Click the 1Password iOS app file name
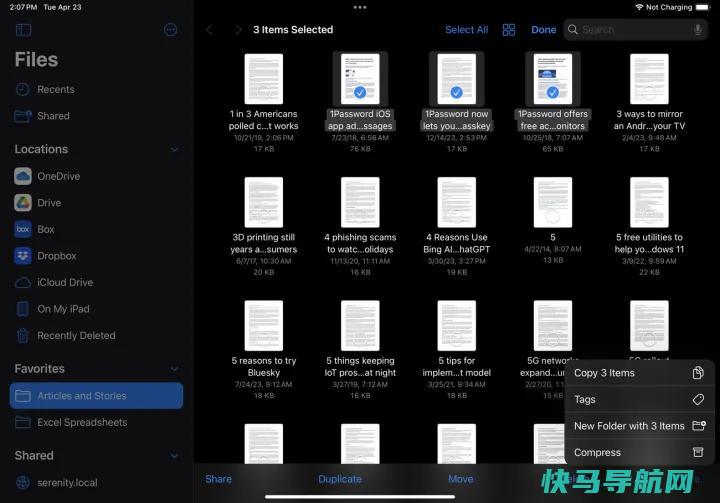Viewport: 720px width, 503px height. (x=360, y=120)
